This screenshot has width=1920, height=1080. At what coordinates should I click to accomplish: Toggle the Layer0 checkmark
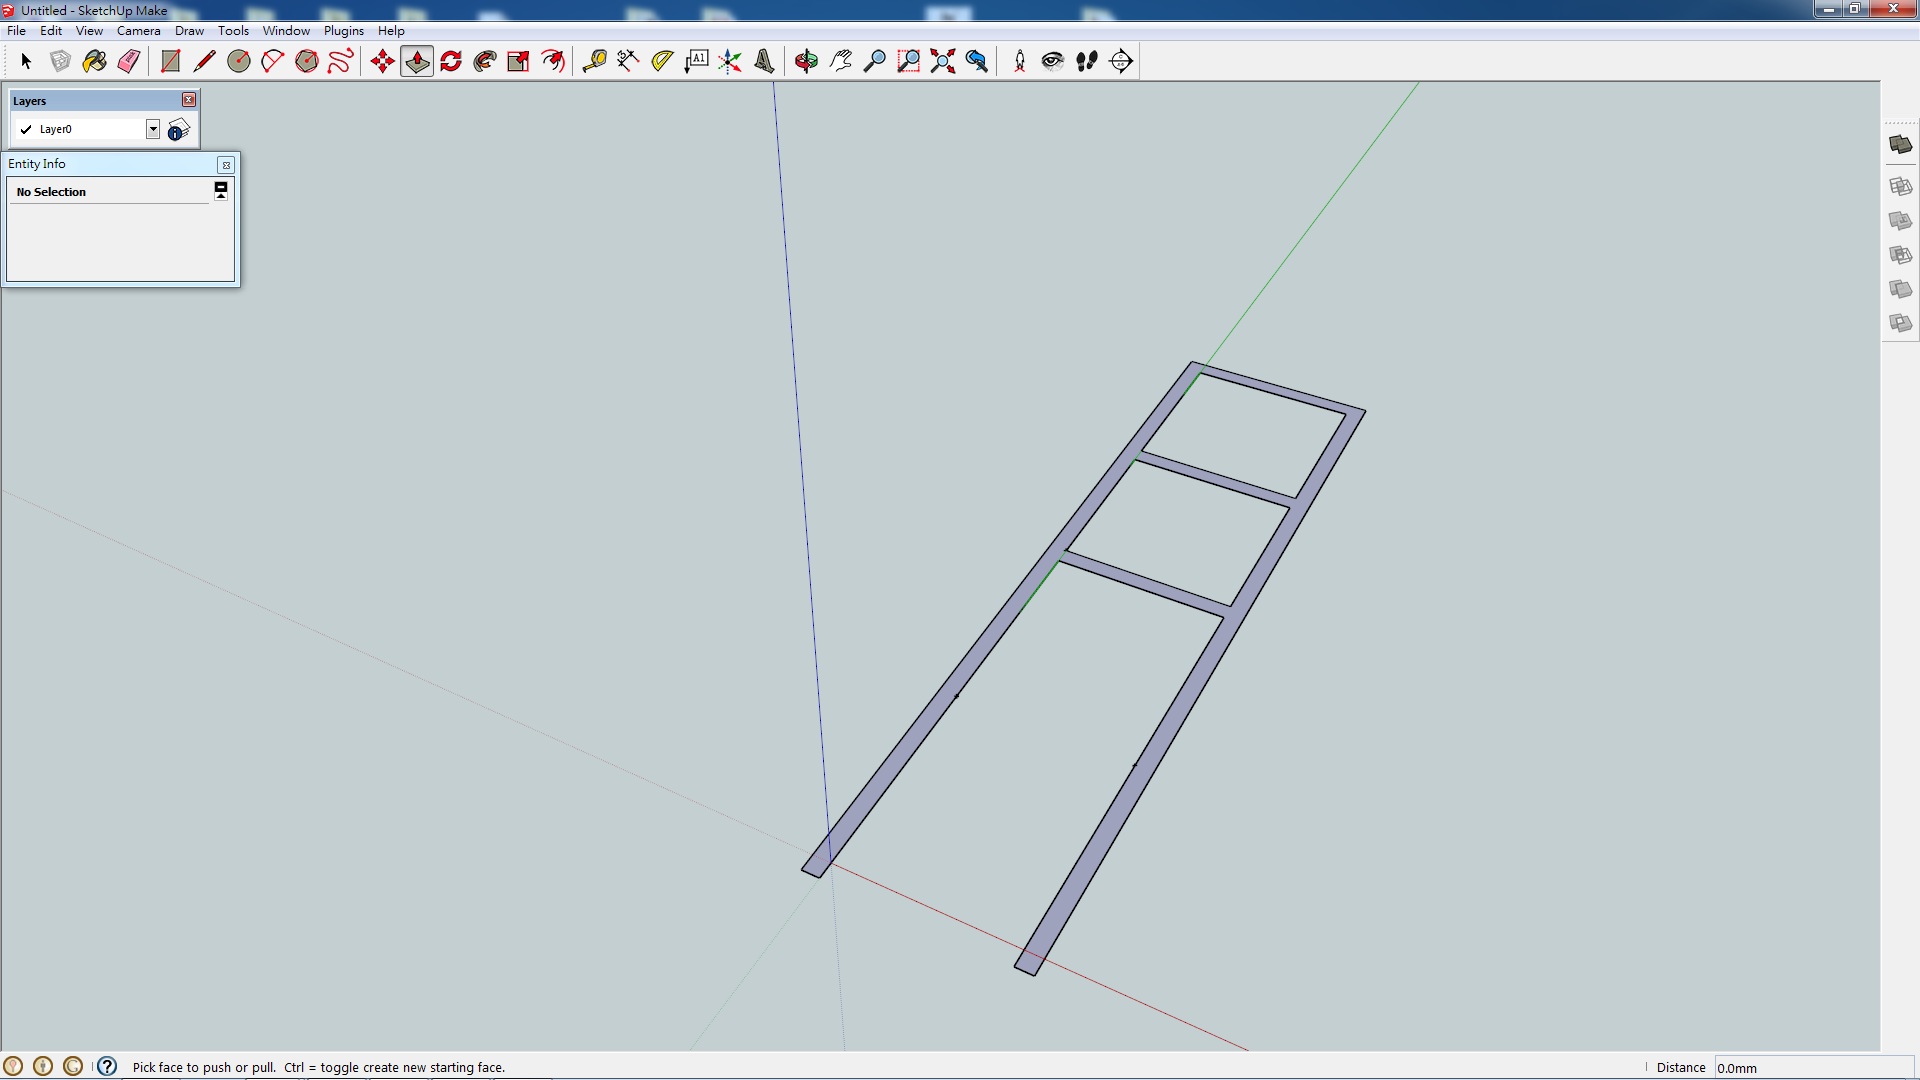coord(26,129)
